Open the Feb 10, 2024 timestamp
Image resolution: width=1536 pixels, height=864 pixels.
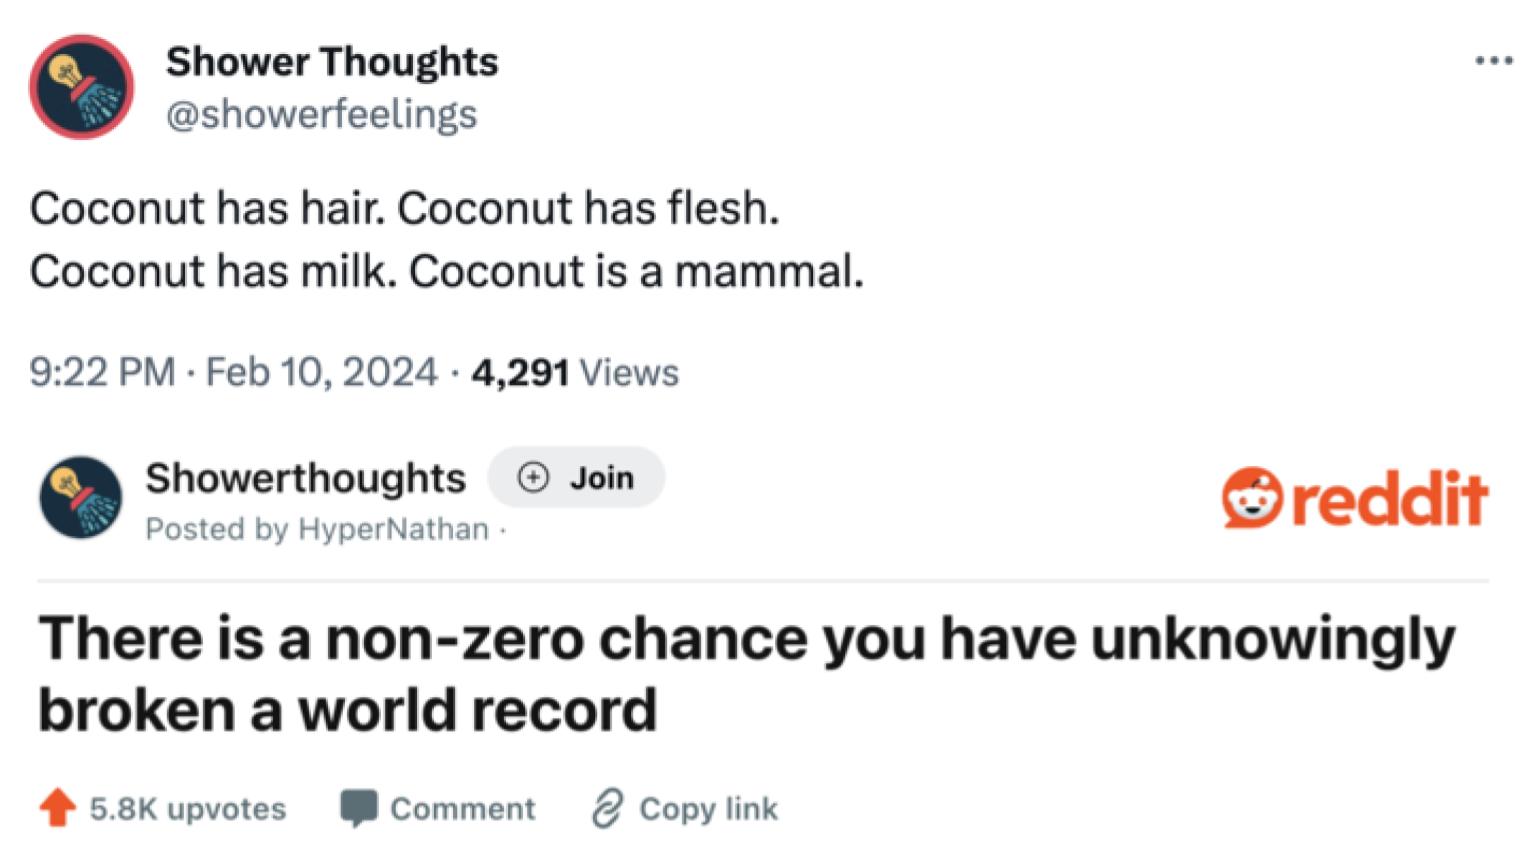(319, 371)
